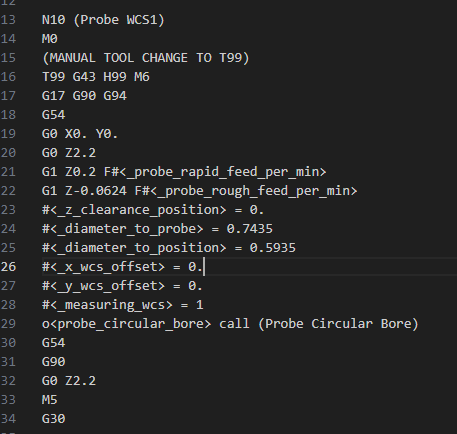Click the Z-0.0624 value on line 22

coord(96,191)
